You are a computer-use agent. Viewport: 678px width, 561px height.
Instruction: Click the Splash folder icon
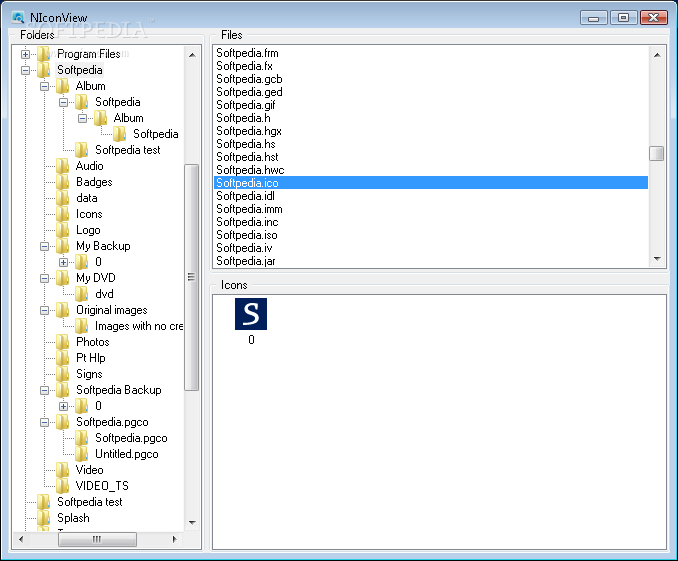click(x=44, y=518)
